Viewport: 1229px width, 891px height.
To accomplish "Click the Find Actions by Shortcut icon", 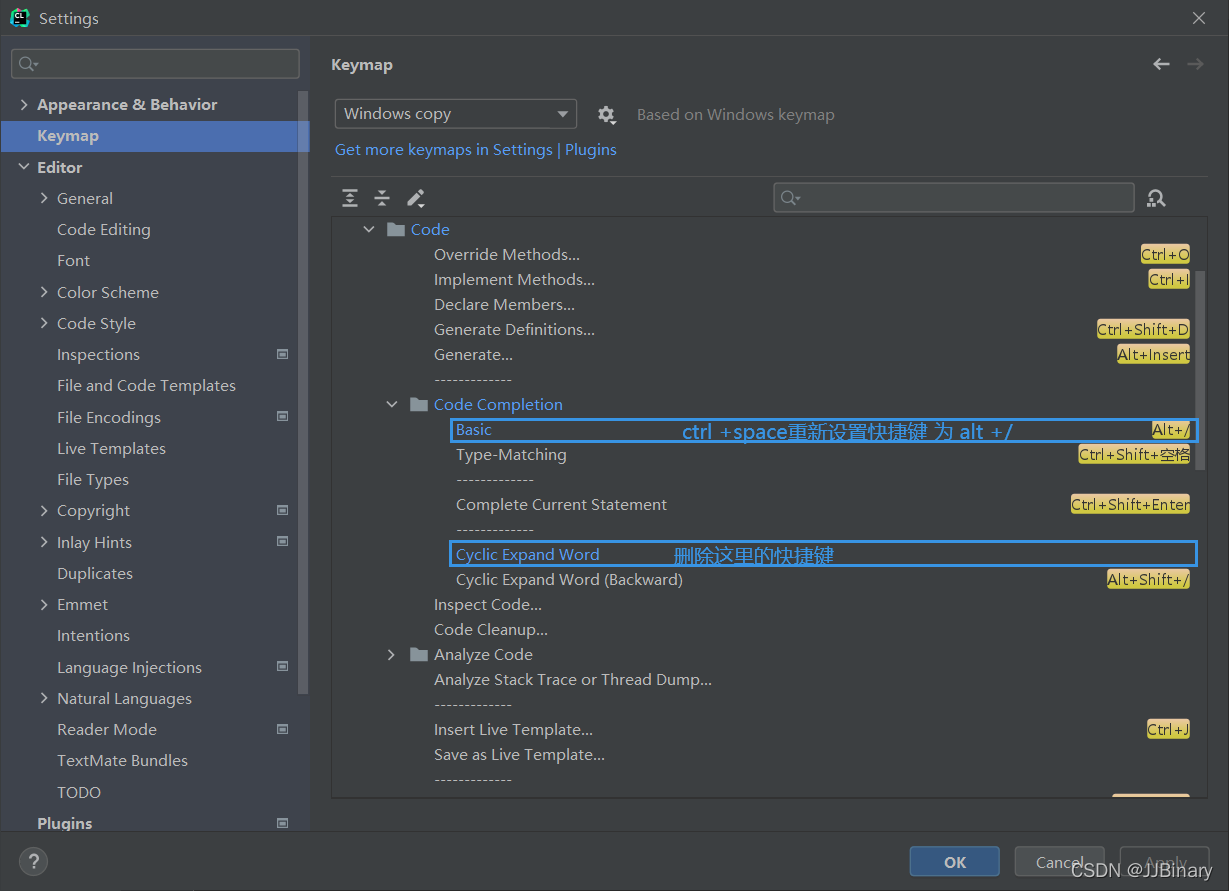I will point(1156,198).
